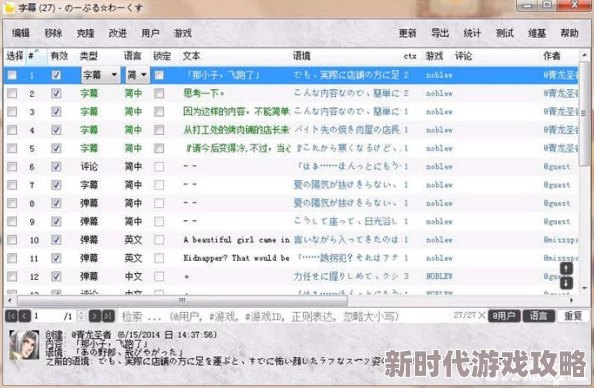Uncheck the 有效 checkbox in row 2

coord(56,93)
